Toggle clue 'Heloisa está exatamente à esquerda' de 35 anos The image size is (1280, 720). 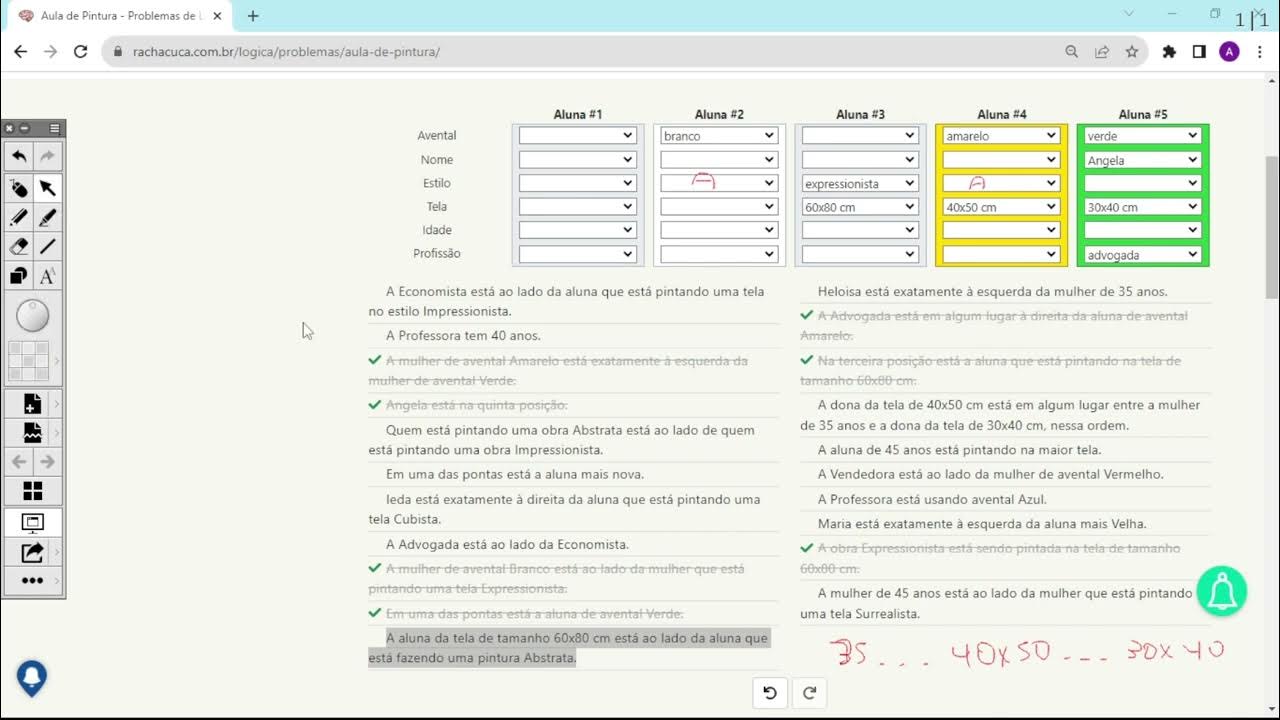click(1005, 291)
